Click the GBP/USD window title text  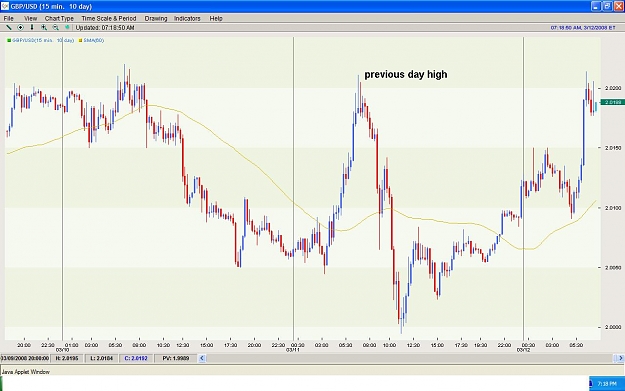pyautogui.click(x=51, y=6)
